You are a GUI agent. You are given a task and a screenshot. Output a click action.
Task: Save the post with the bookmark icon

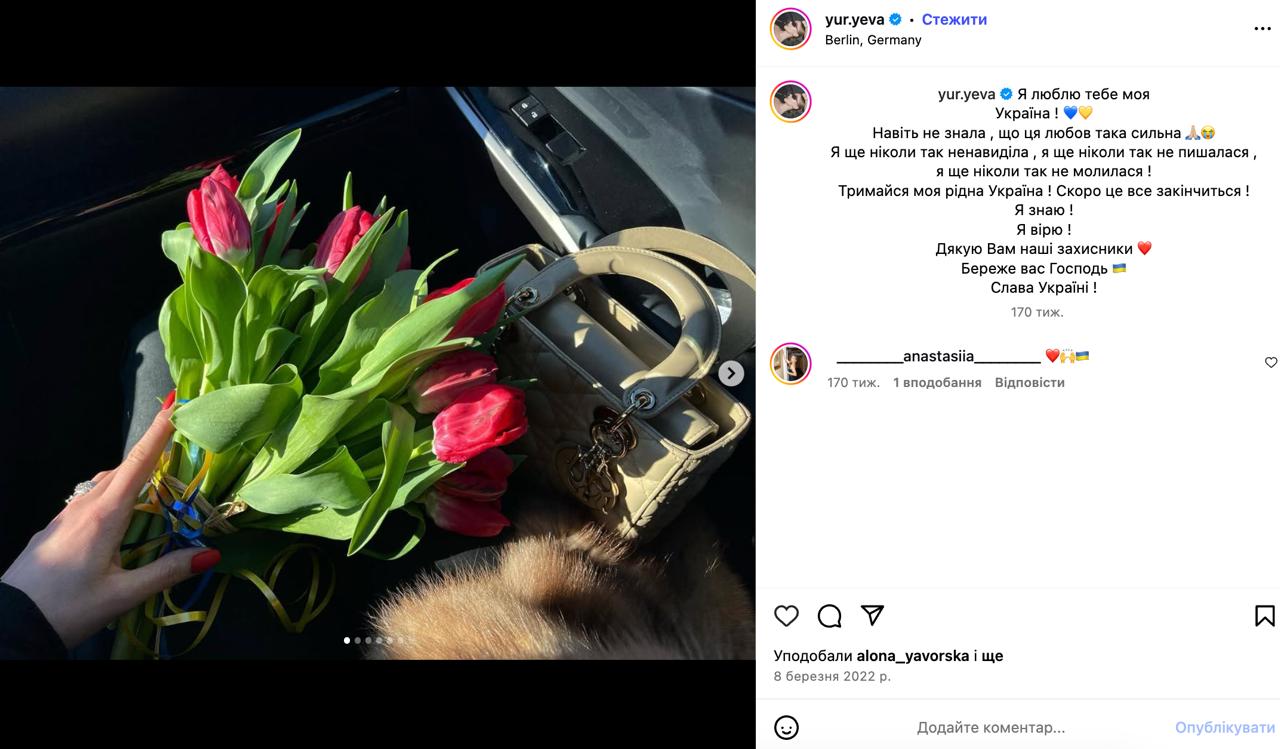pyautogui.click(x=1265, y=616)
